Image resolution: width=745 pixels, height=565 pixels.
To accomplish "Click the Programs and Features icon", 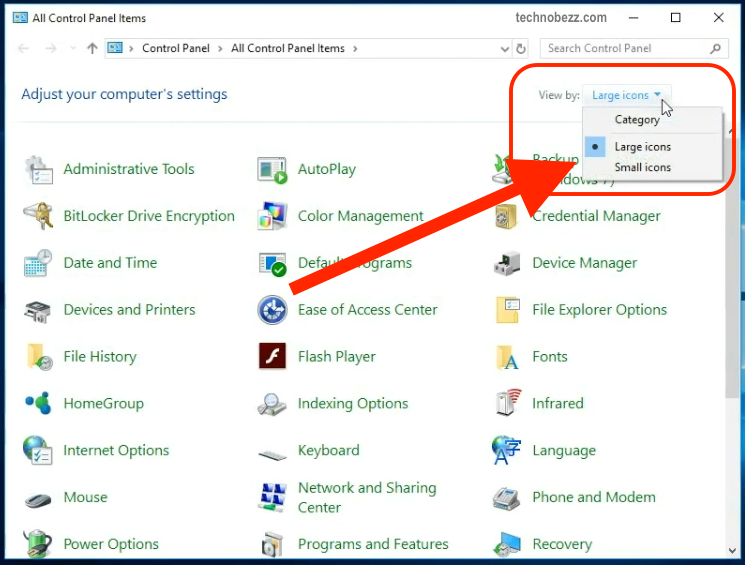I will pyautogui.click(x=272, y=545).
